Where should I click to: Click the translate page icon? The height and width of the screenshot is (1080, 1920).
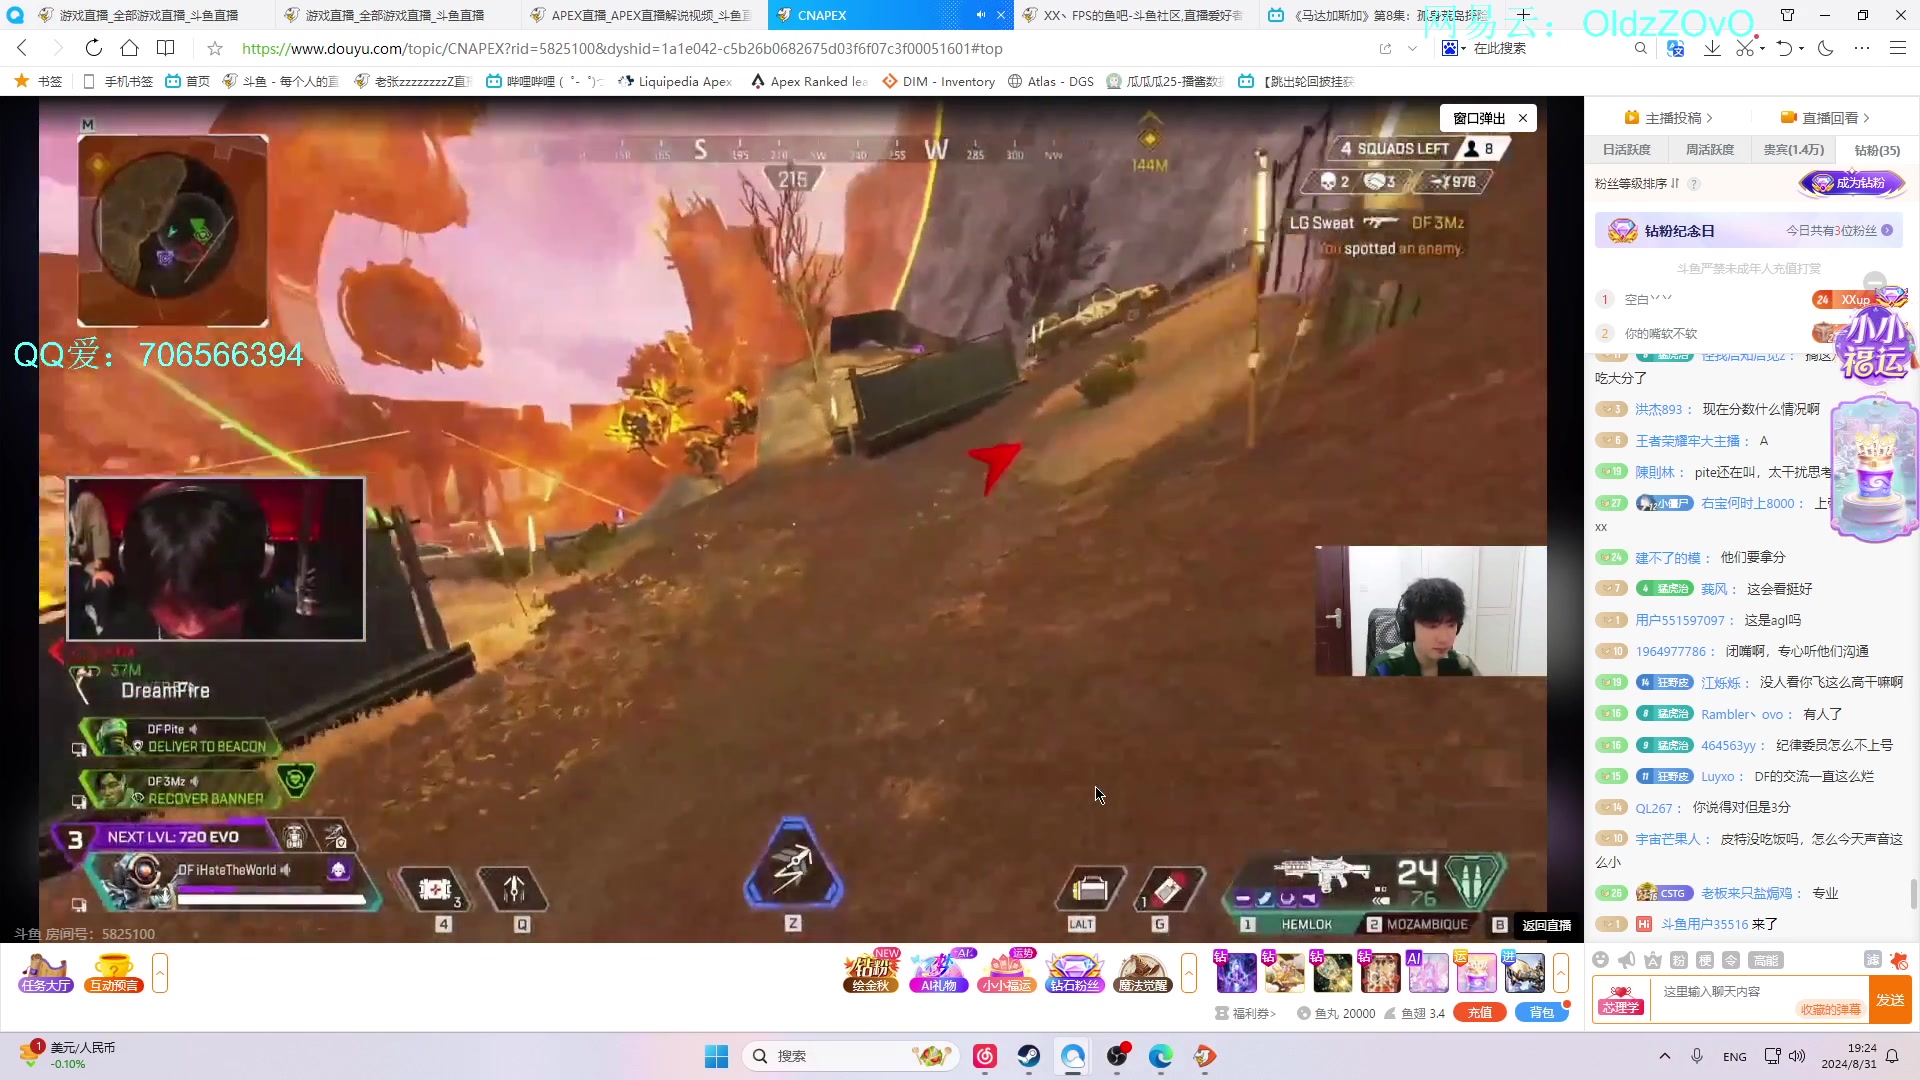coord(1676,48)
